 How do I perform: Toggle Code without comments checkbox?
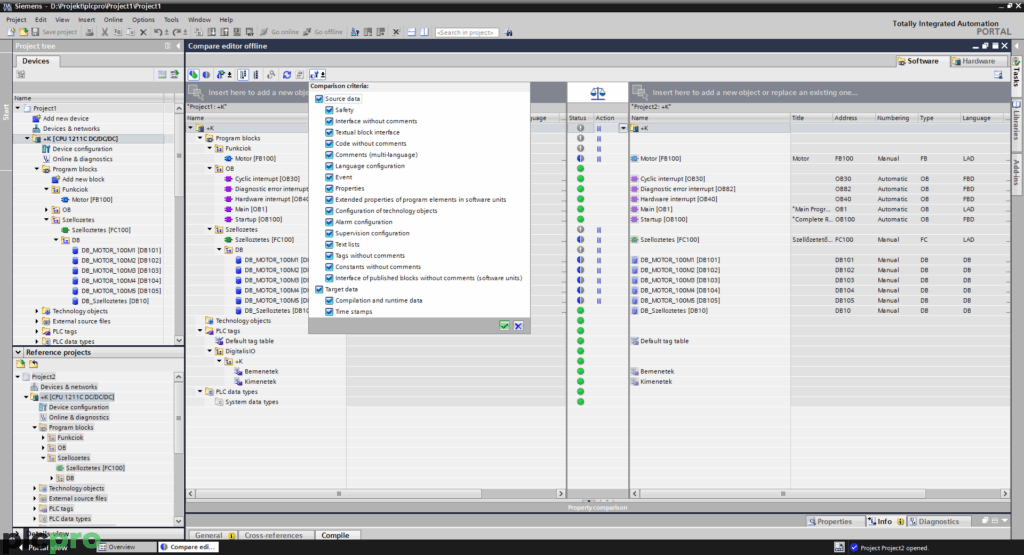[x=329, y=144]
